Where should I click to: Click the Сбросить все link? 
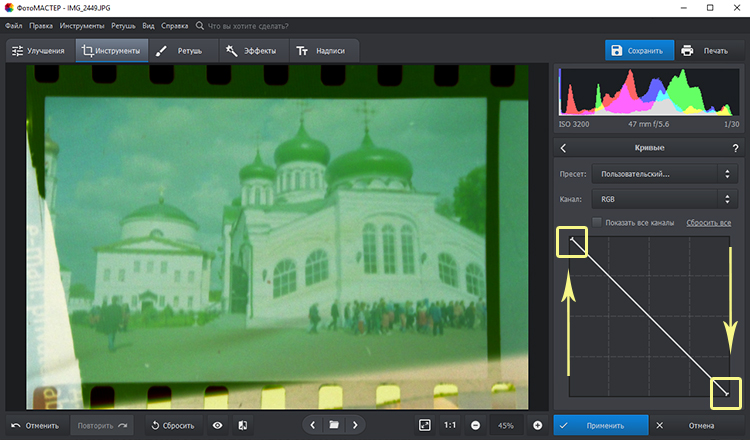click(709, 222)
